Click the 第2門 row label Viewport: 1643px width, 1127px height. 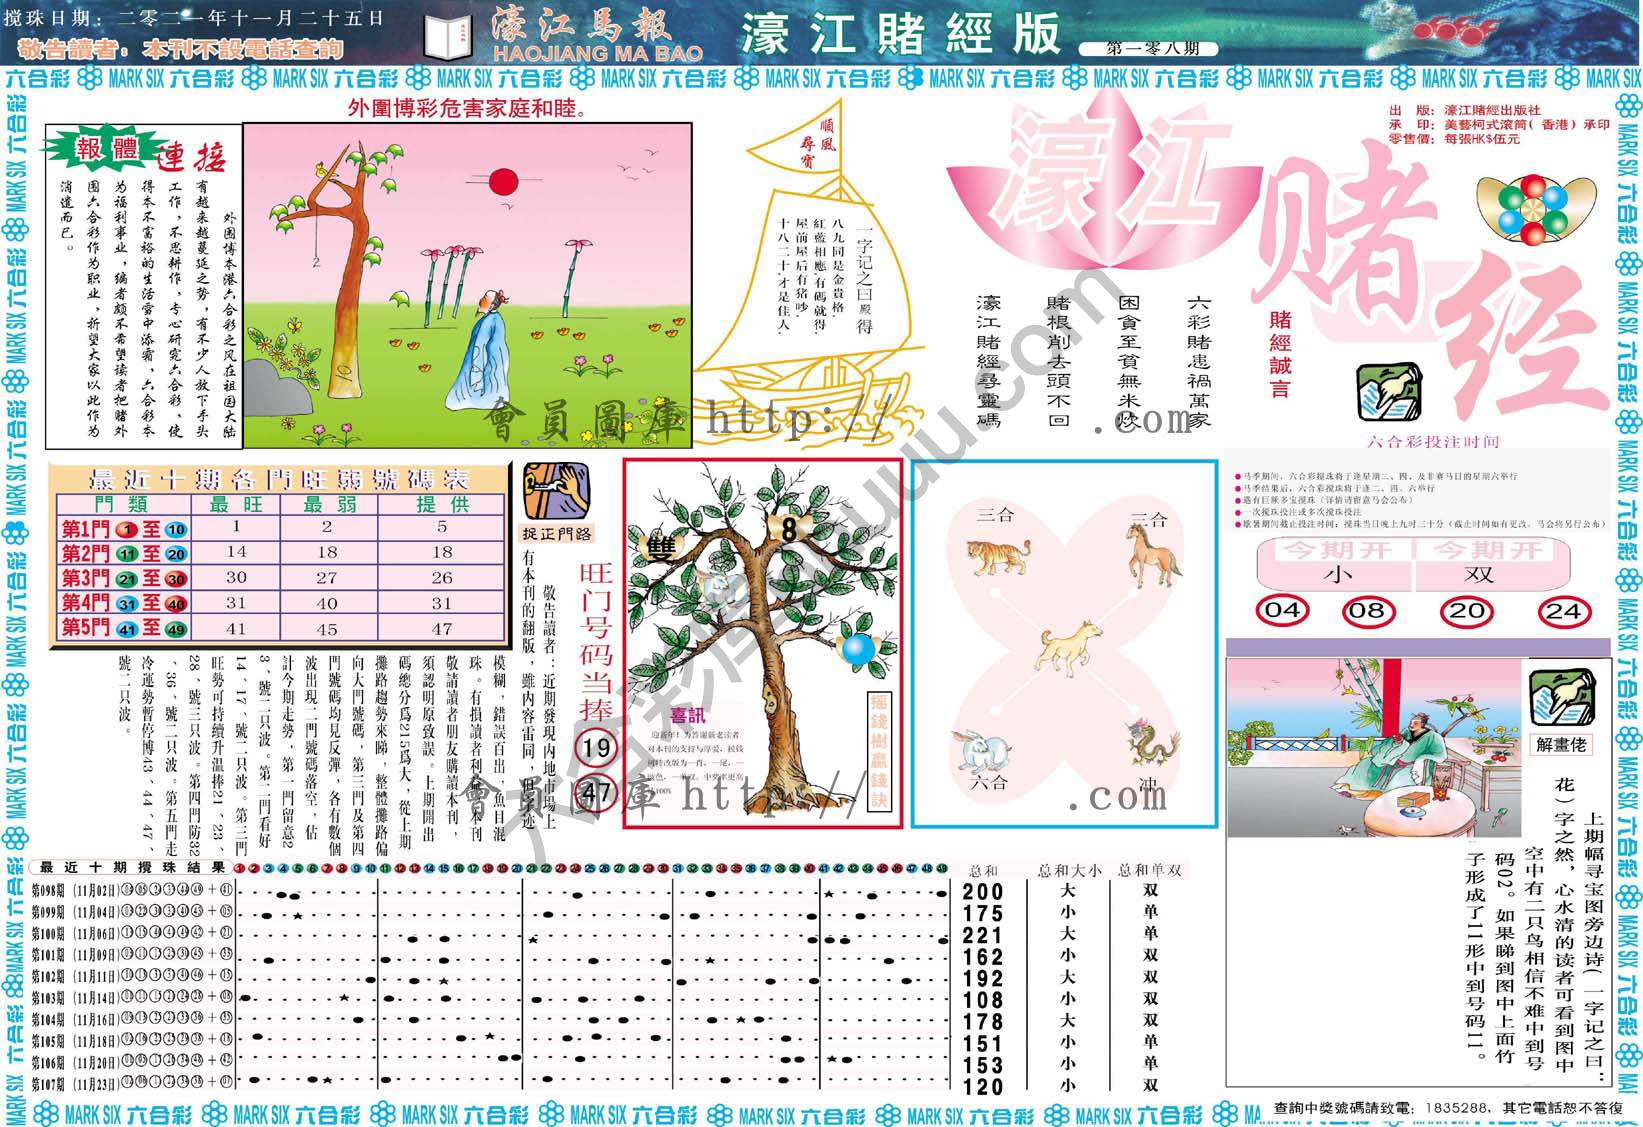(125, 553)
